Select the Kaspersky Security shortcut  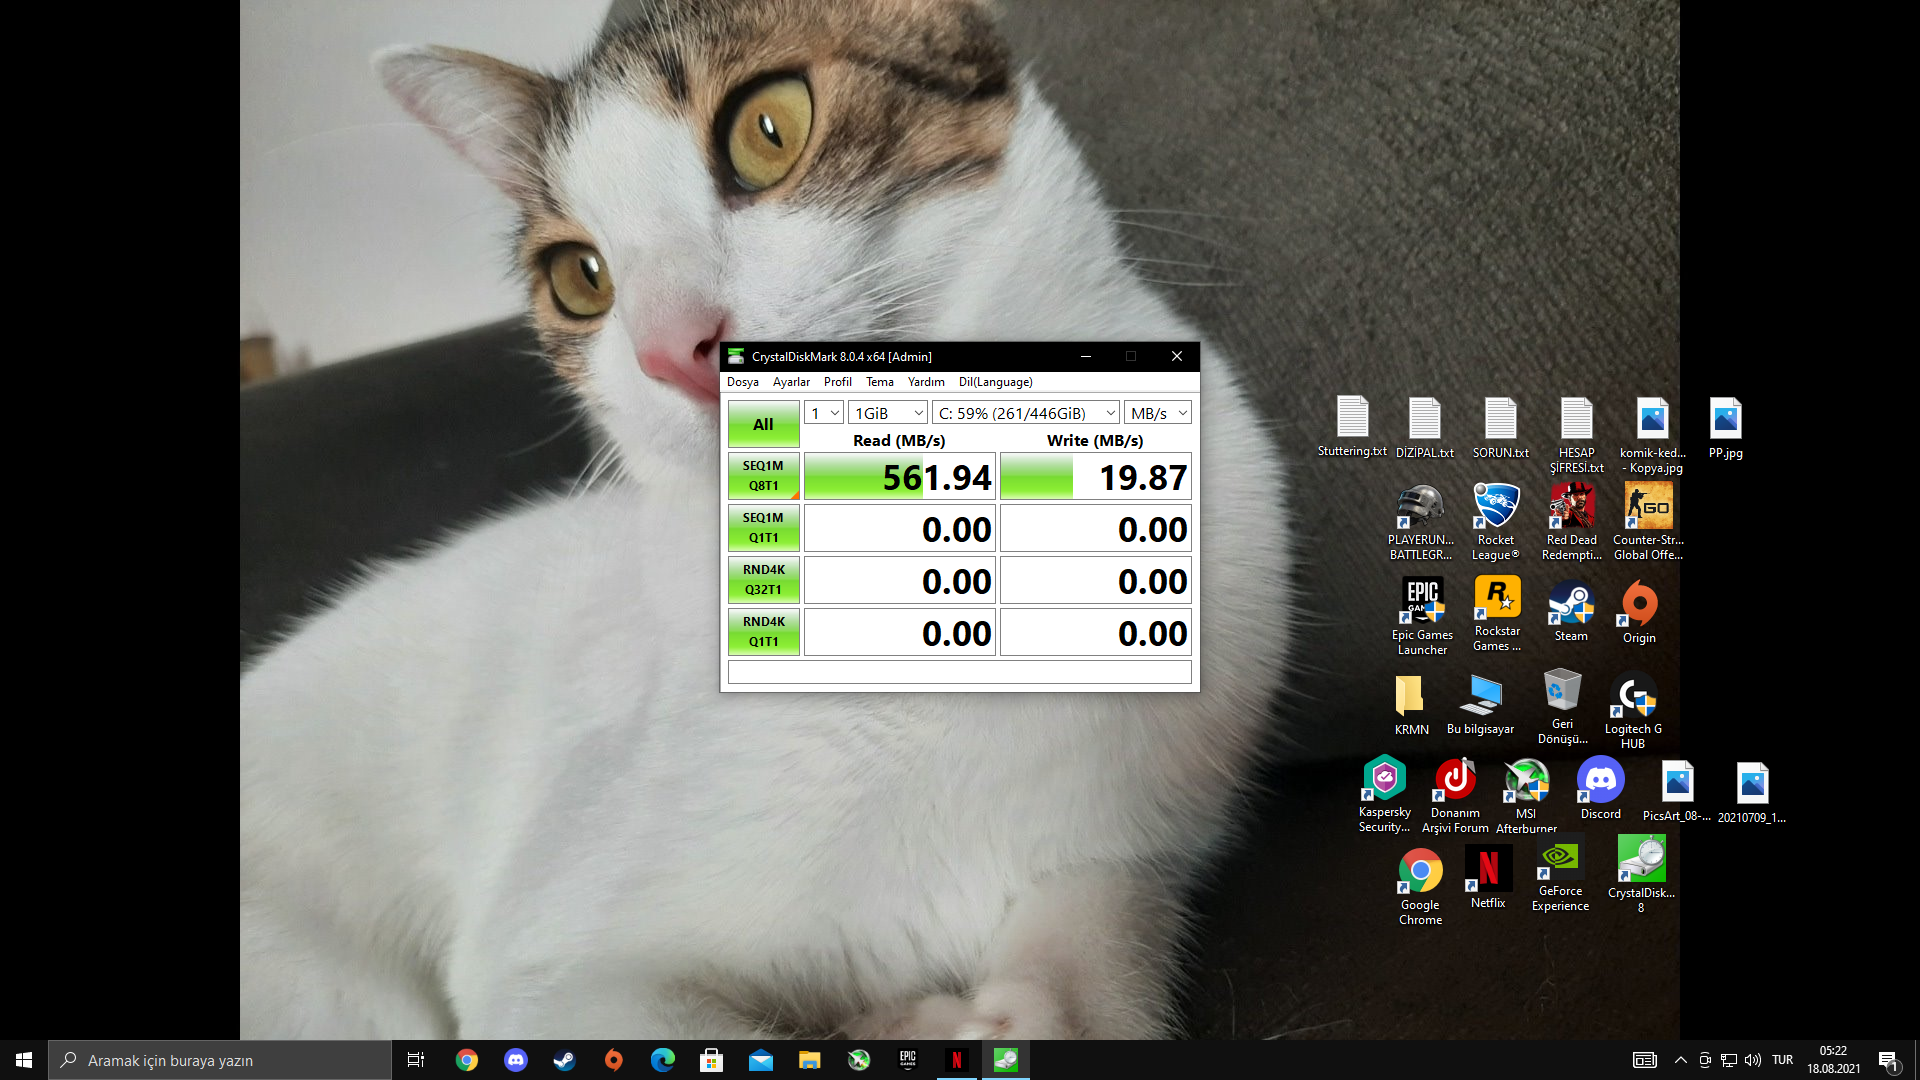[1385, 794]
